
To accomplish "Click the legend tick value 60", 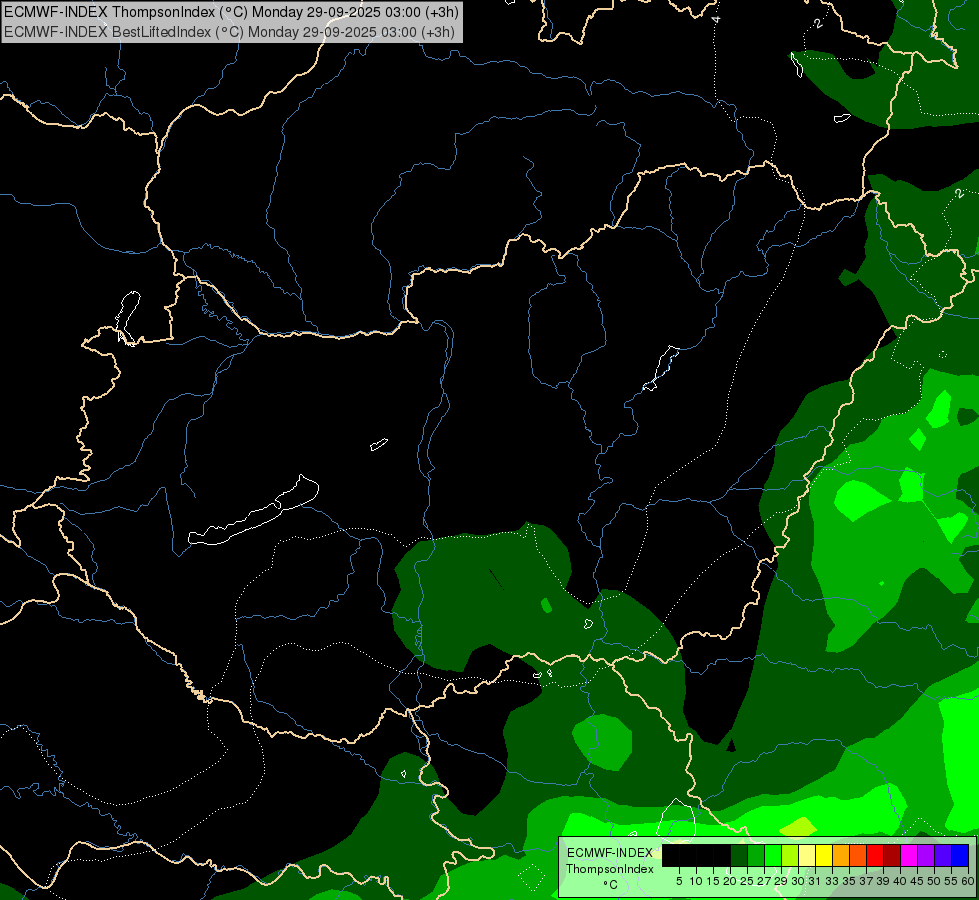I will pyautogui.click(x=968, y=881).
